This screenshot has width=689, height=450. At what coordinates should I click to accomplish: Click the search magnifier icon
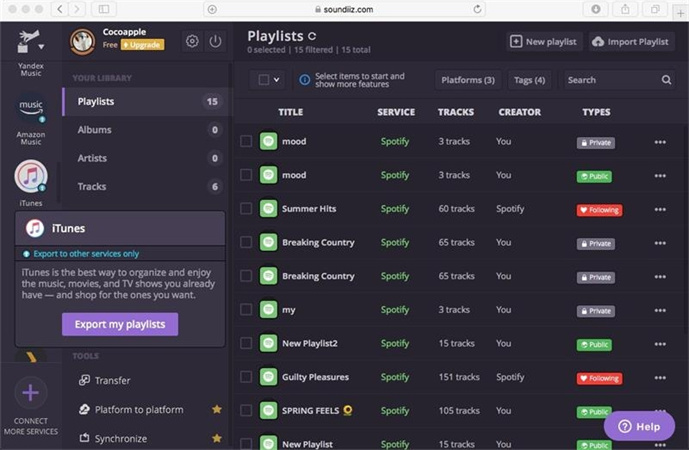pos(666,80)
